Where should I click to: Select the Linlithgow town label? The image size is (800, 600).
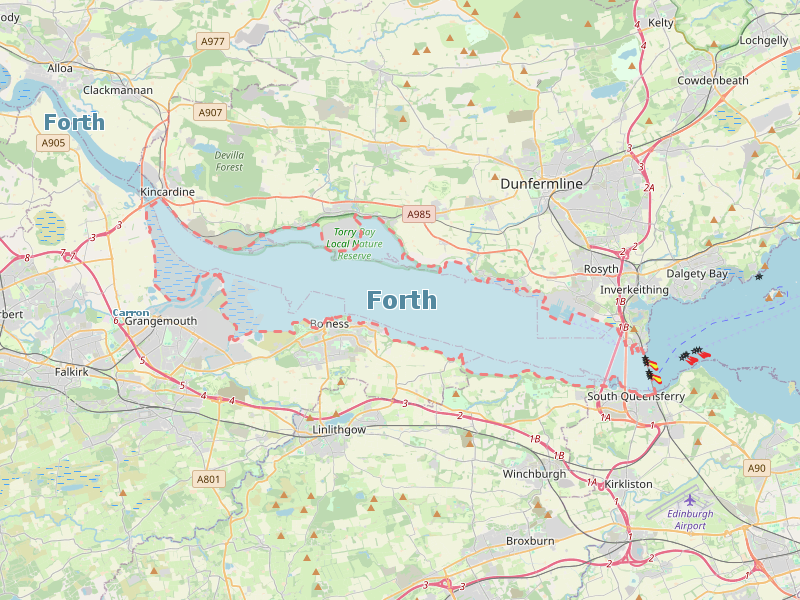coord(339,430)
